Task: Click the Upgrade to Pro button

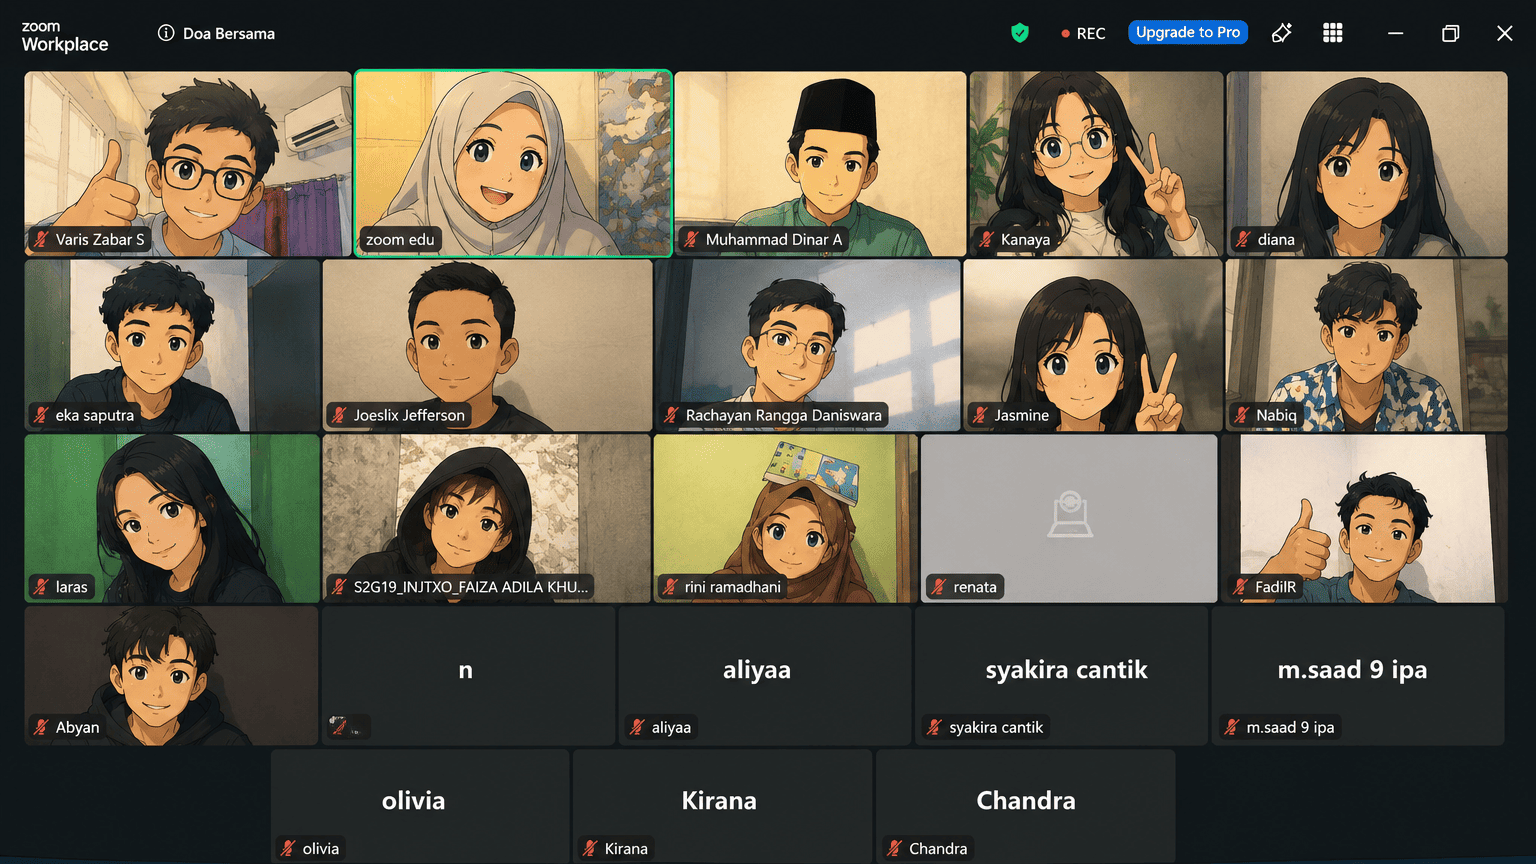Action: tap(1188, 32)
